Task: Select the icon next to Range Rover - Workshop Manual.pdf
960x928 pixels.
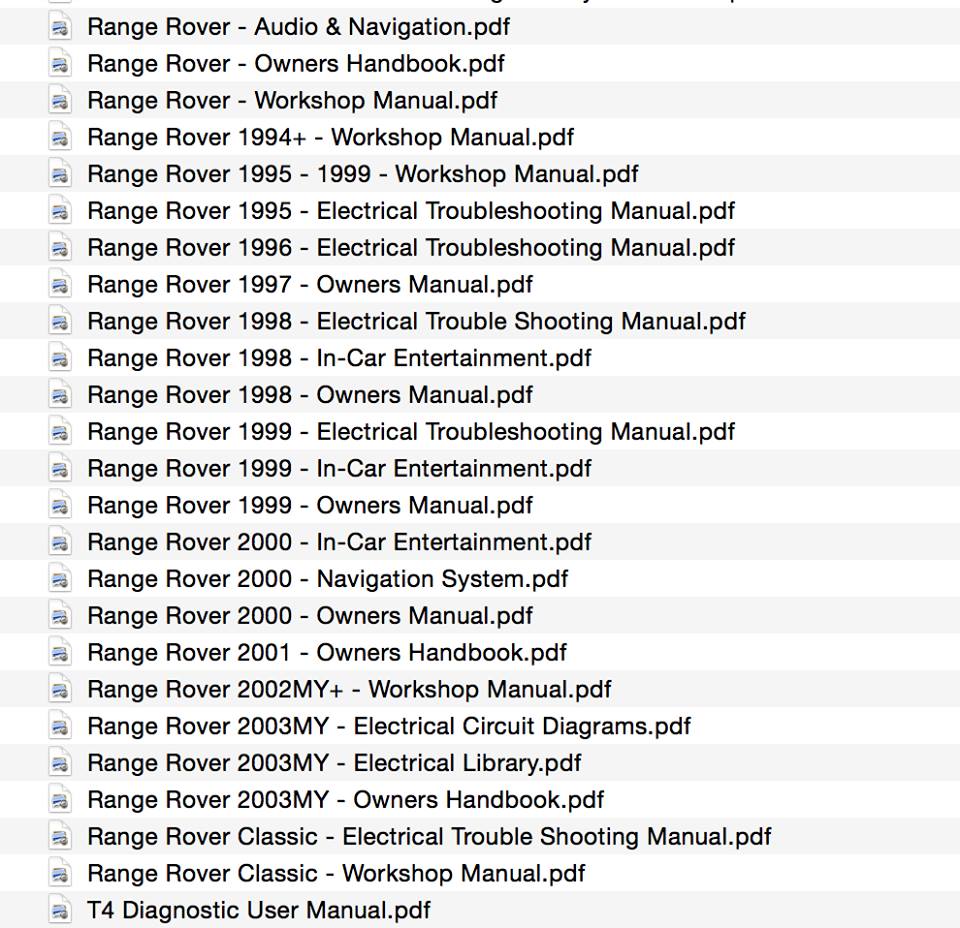Action: point(60,101)
